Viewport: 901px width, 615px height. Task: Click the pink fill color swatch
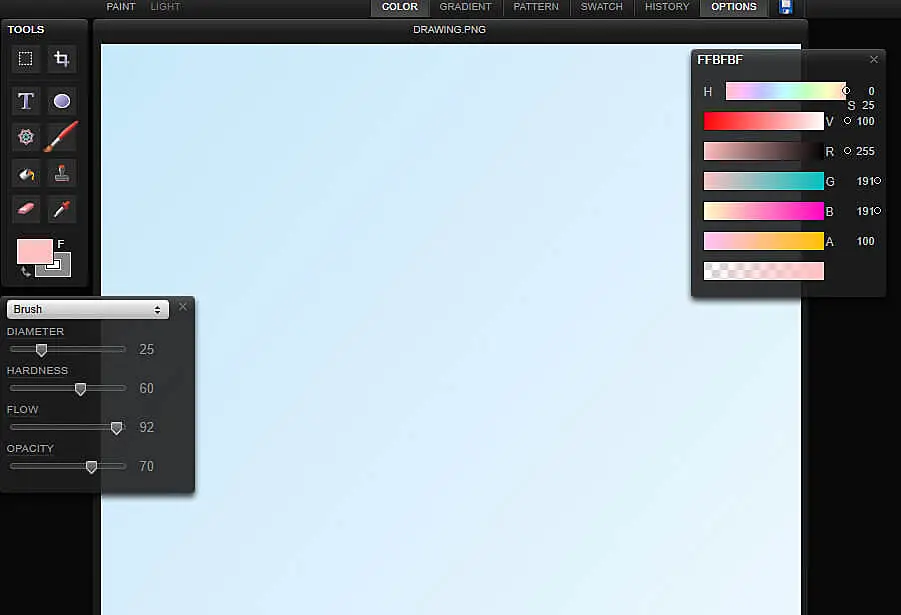click(34, 251)
